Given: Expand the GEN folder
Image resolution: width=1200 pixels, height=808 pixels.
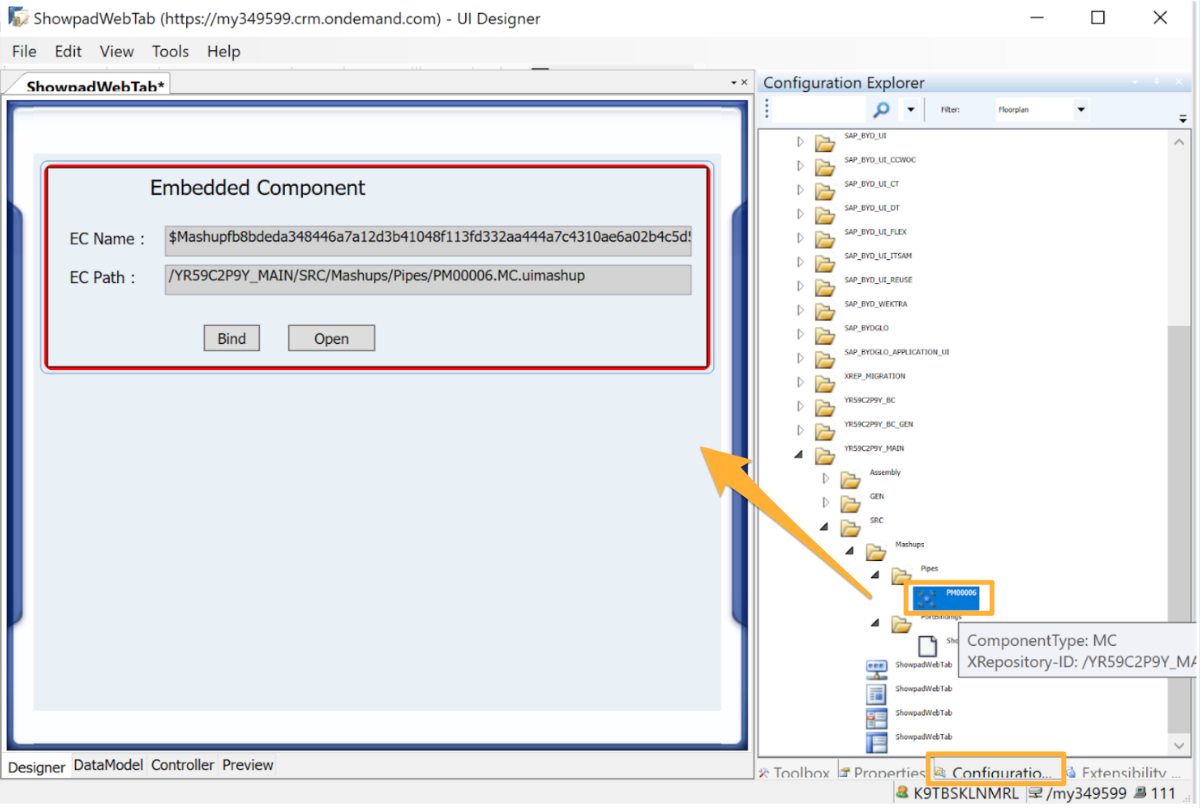Looking at the screenshot, I should coord(825,503).
